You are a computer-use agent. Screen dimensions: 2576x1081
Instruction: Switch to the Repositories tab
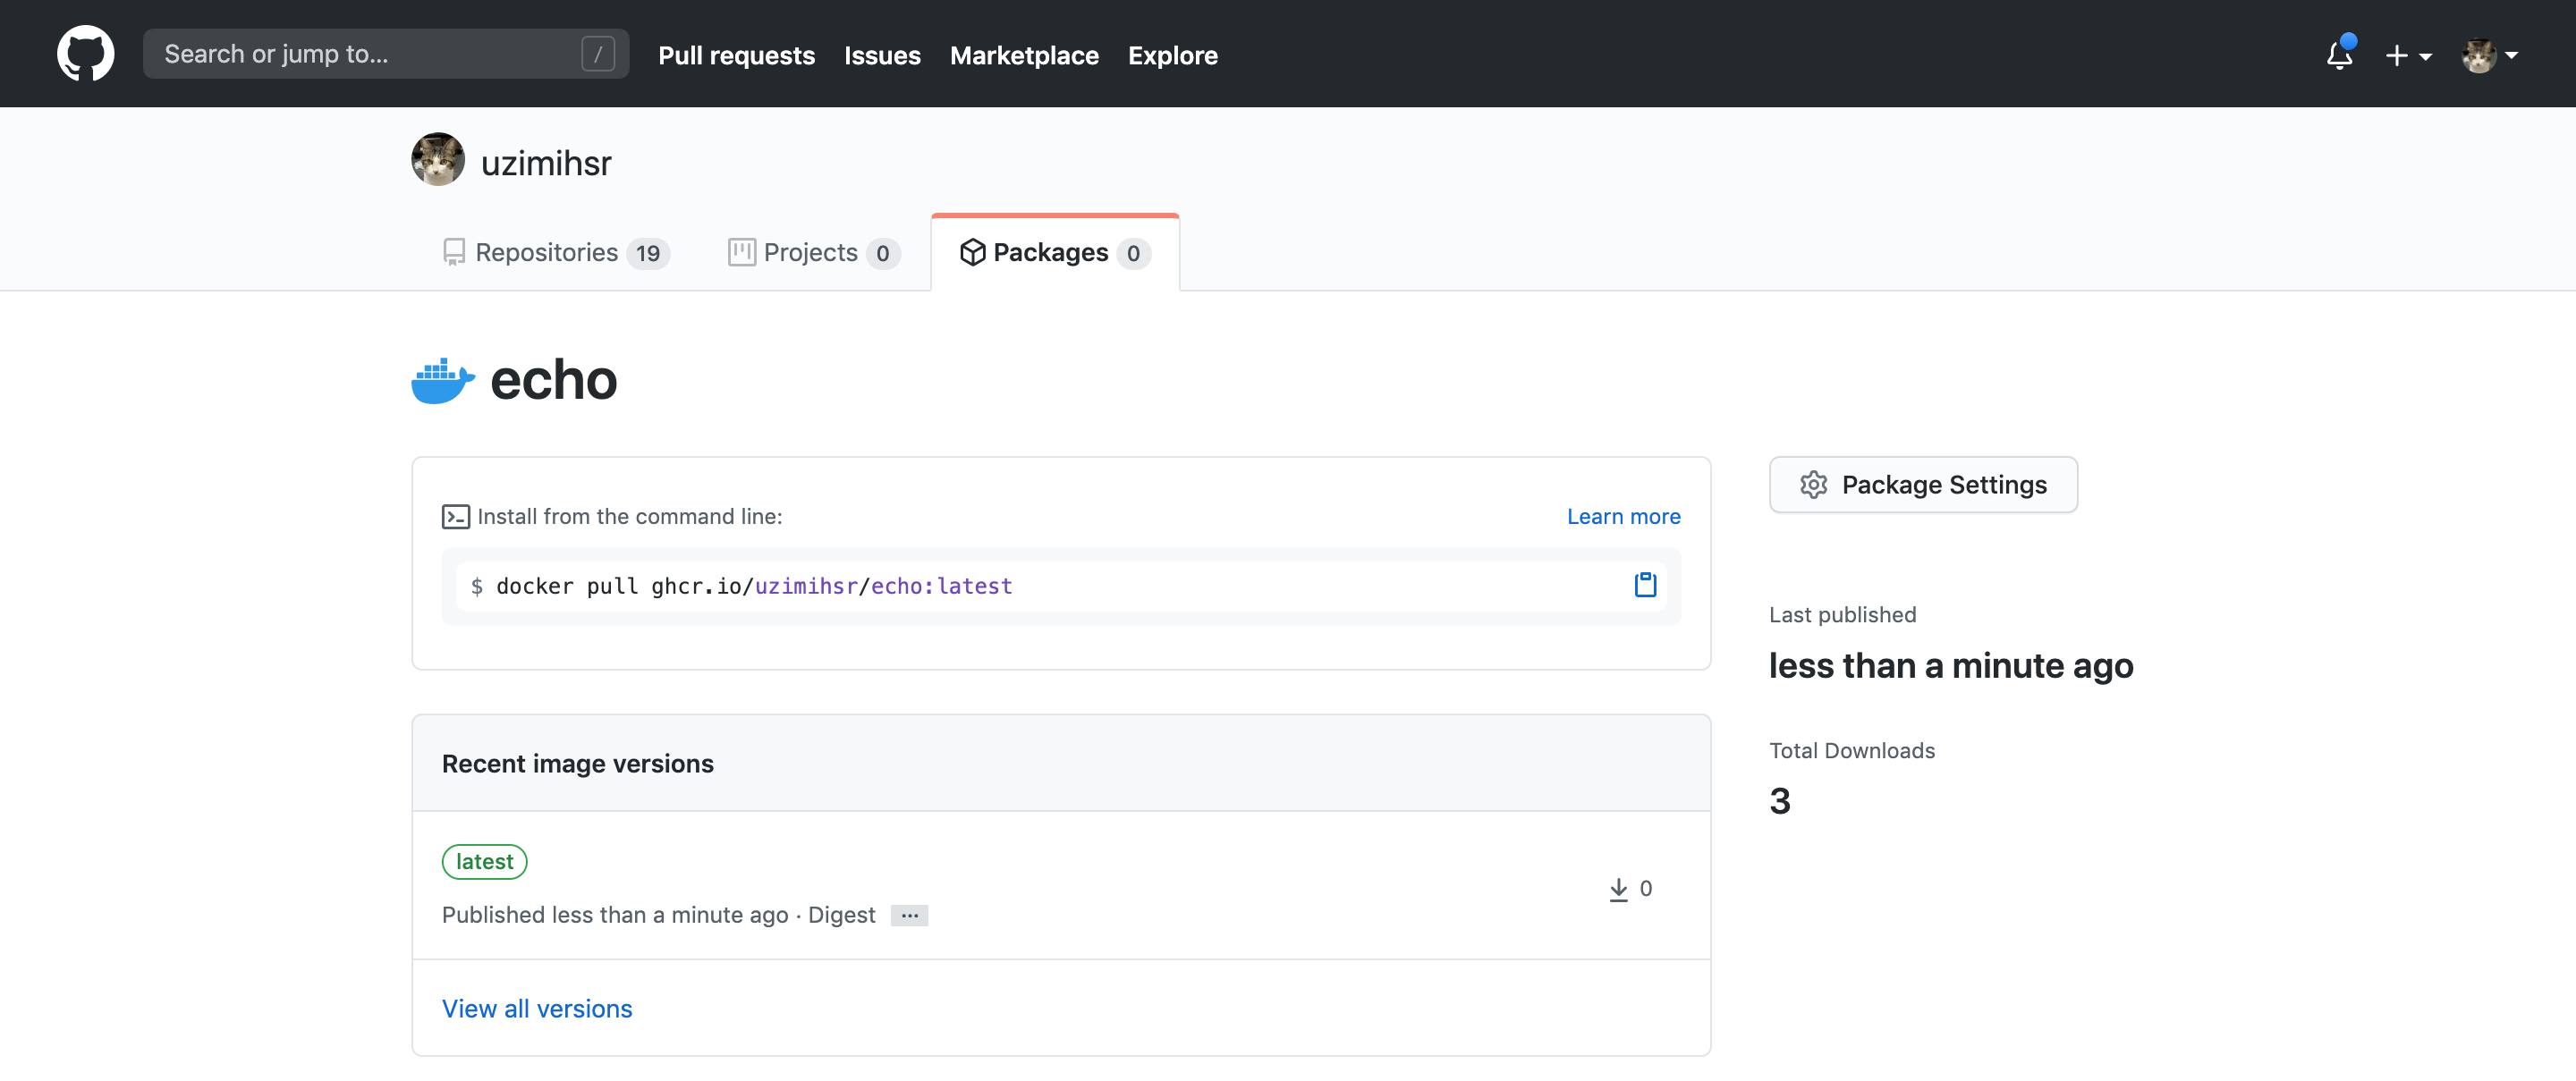556,253
